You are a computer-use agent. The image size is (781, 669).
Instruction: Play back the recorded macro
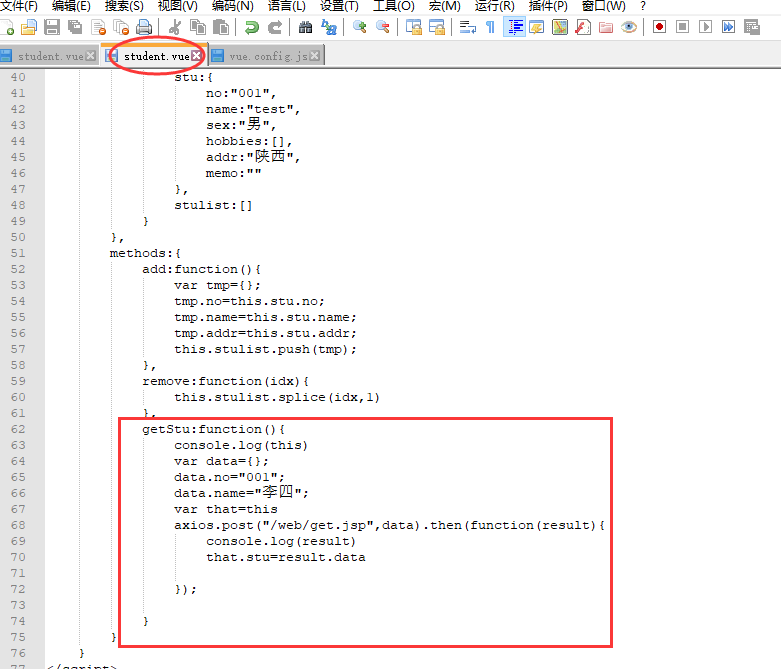pos(705,27)
